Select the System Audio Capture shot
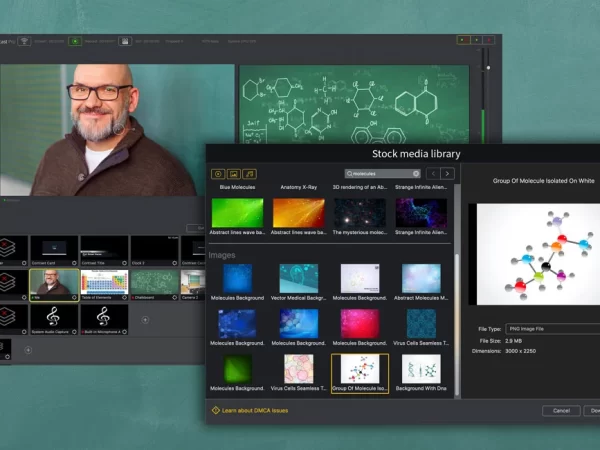The width and height of the screenshot is (600, 450). (54, 320)
